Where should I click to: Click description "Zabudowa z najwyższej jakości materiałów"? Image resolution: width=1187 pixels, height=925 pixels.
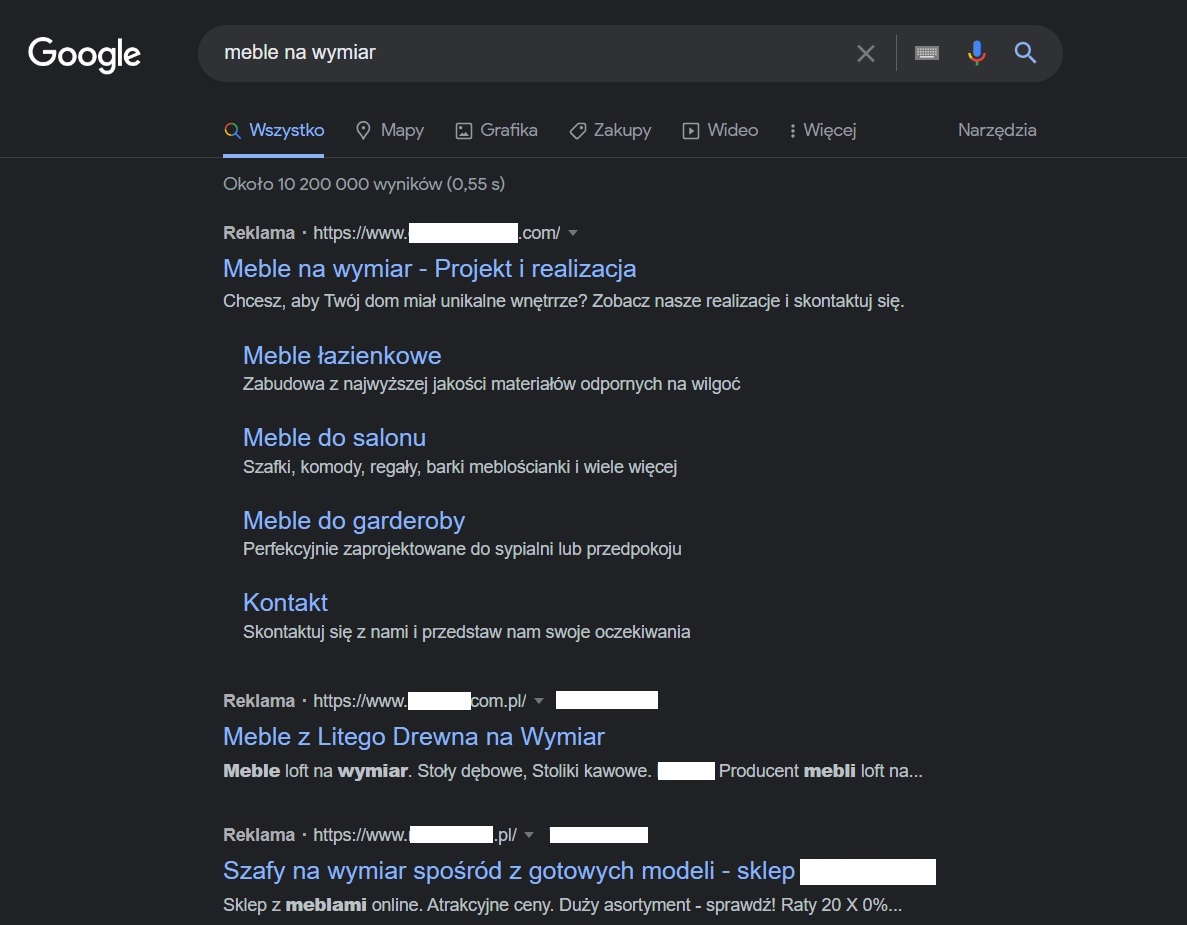click(x=491, y=385)
